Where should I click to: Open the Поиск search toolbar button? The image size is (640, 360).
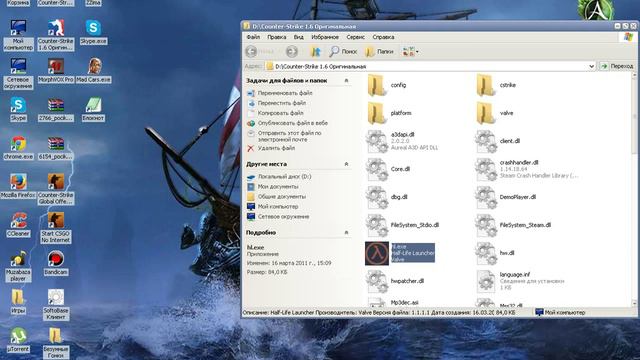[x=343, y=51]
